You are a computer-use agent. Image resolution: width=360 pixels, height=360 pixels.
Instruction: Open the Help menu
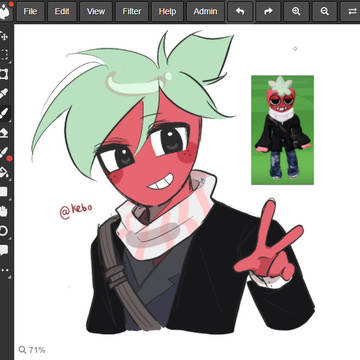[x=167, y=11]
